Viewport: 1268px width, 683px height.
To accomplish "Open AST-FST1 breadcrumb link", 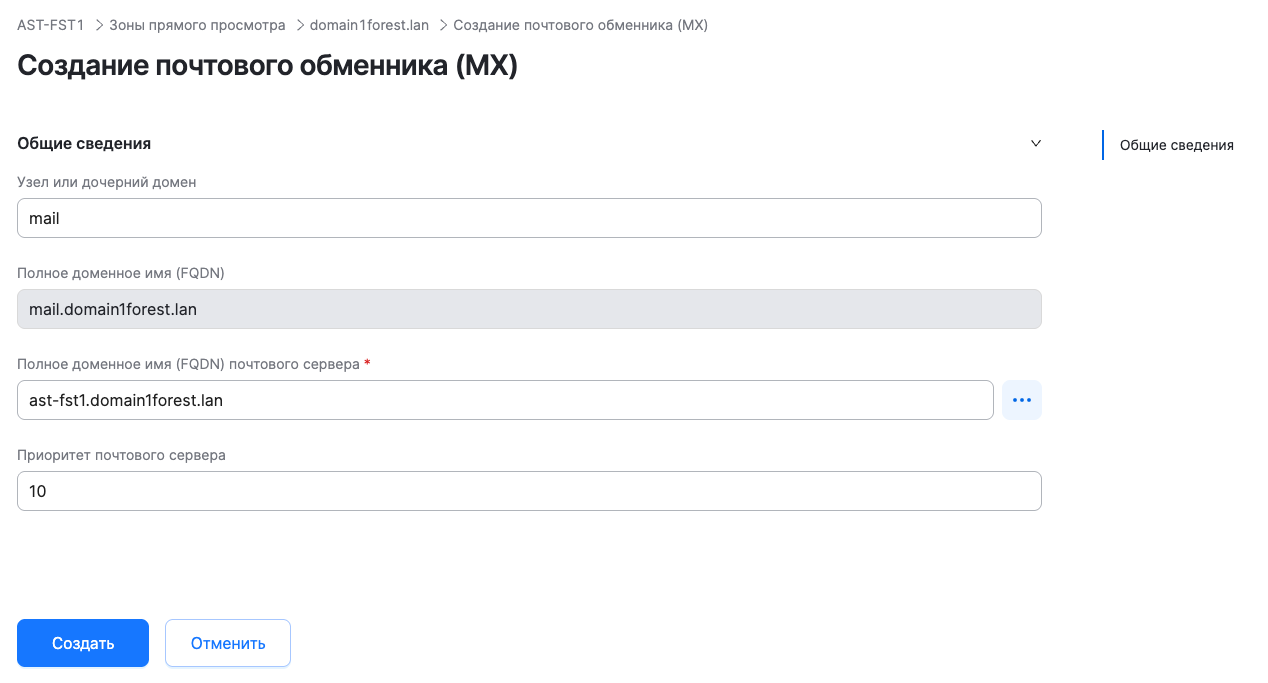I will [x=50, y=25].
